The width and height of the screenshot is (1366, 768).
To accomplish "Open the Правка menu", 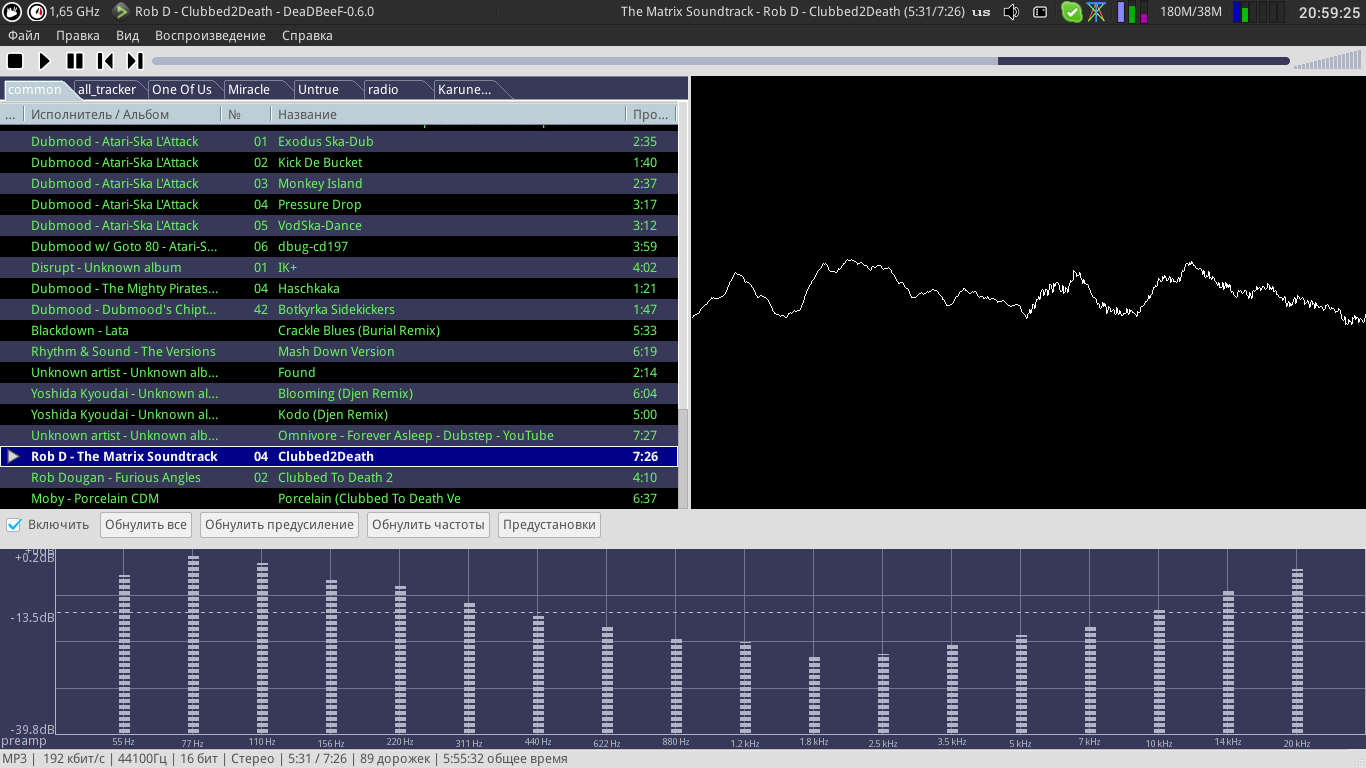I will click(x=78, y=35).
